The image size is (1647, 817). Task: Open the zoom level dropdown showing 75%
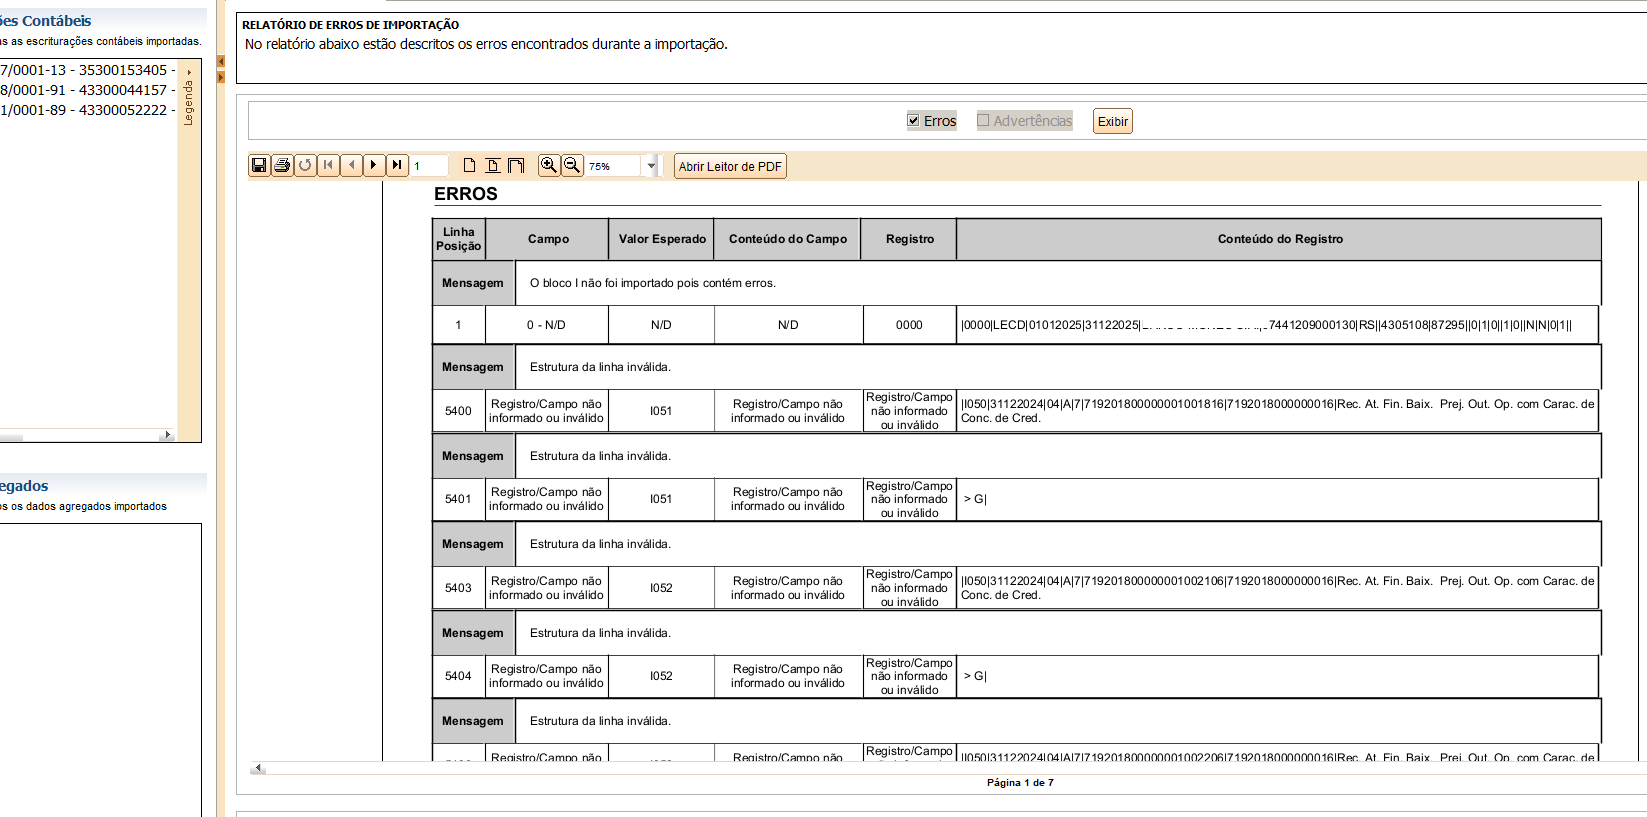click(x=652, y=166)
